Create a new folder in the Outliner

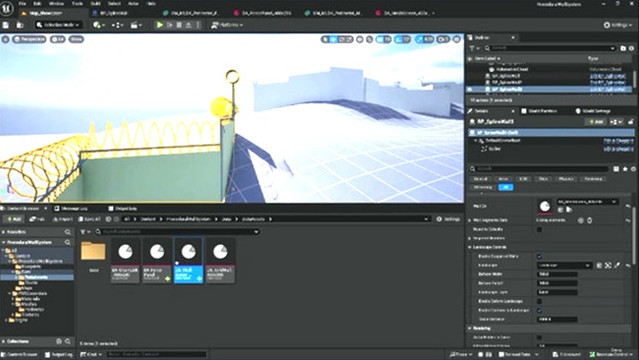[623, 48]
